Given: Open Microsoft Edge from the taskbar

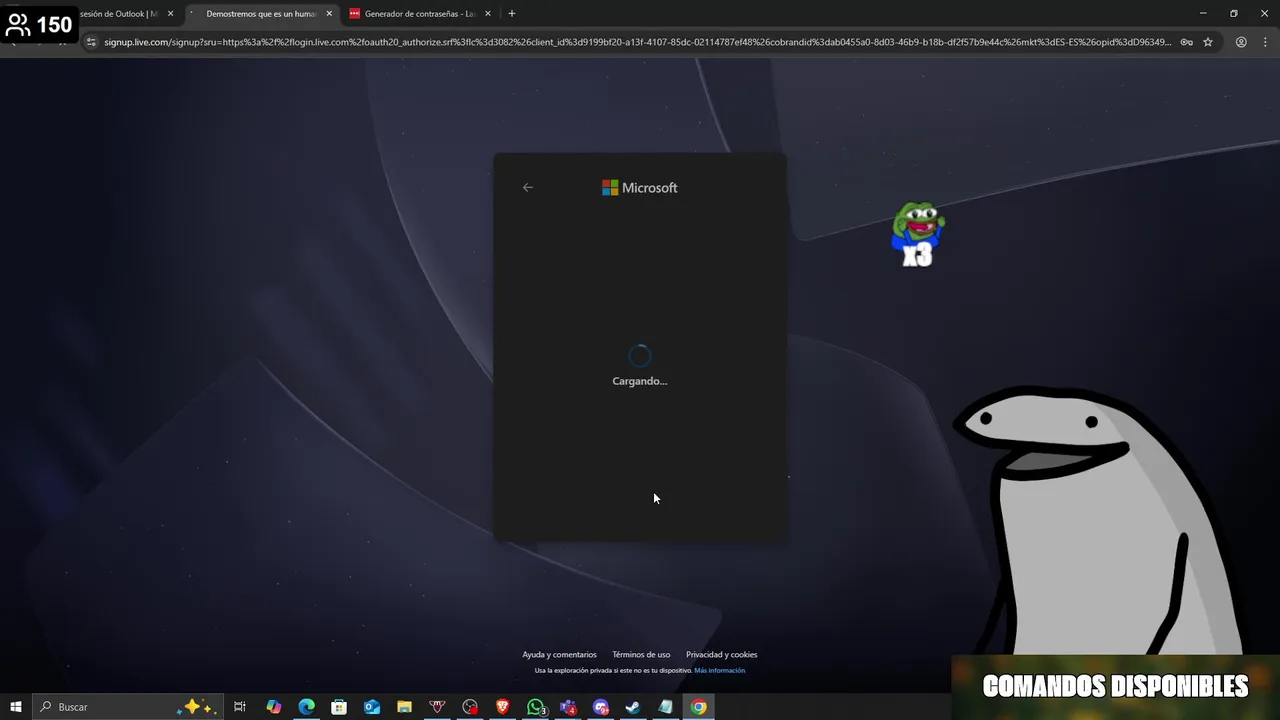Looking at the screenshot, I should coord(307,707).
